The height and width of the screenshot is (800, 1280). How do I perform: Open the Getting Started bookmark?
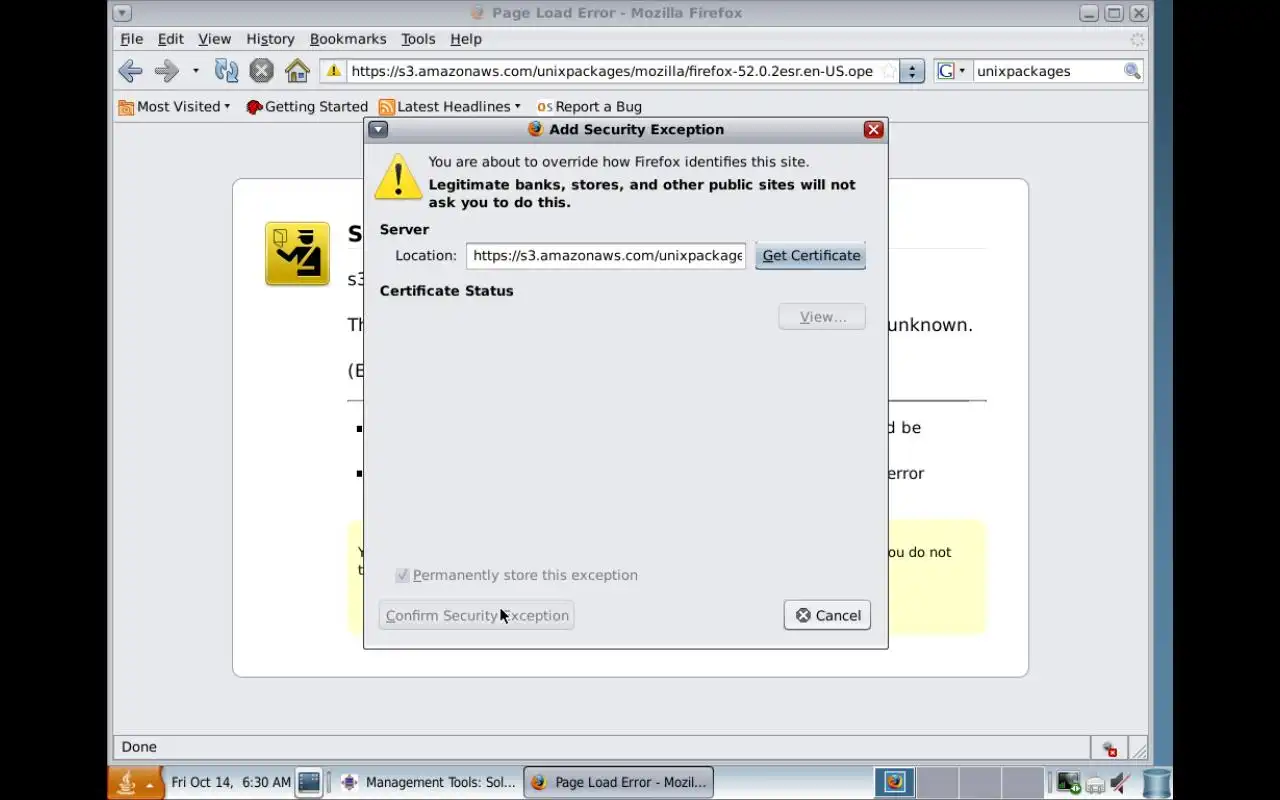(x=307, y=106)
